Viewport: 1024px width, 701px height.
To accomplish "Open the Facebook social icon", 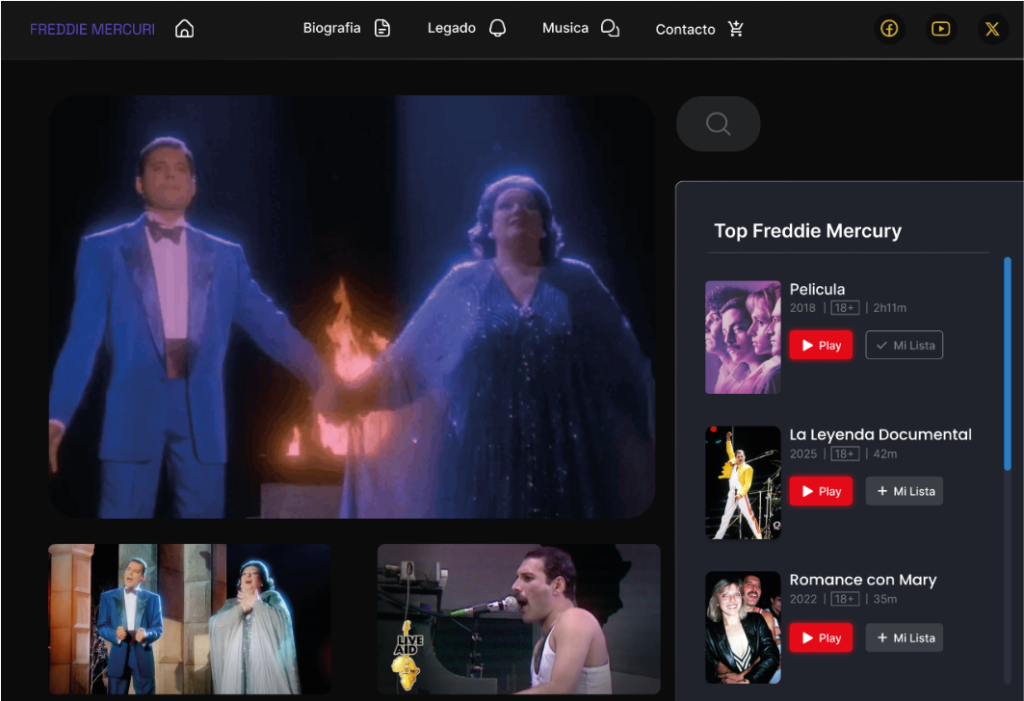I will coord(889,29).
